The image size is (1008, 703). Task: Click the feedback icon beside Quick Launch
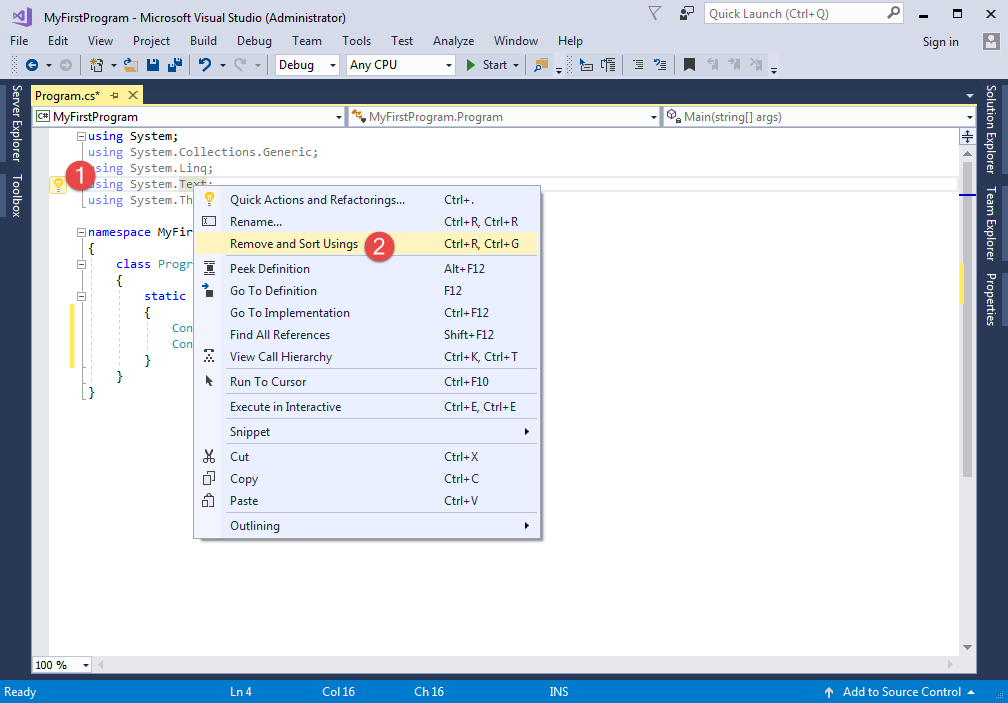click(687, 13)
